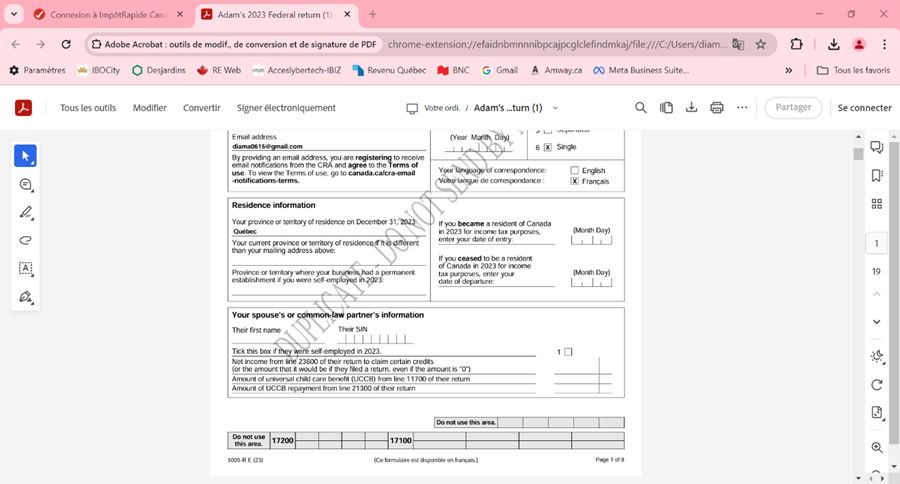Show page thumbnails grid panel
Viewport: 900px width, 484px height.
876,204
